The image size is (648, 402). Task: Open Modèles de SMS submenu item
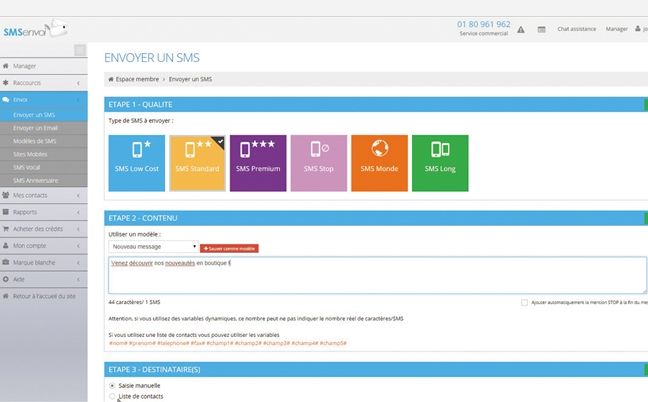tap(44, 141)
